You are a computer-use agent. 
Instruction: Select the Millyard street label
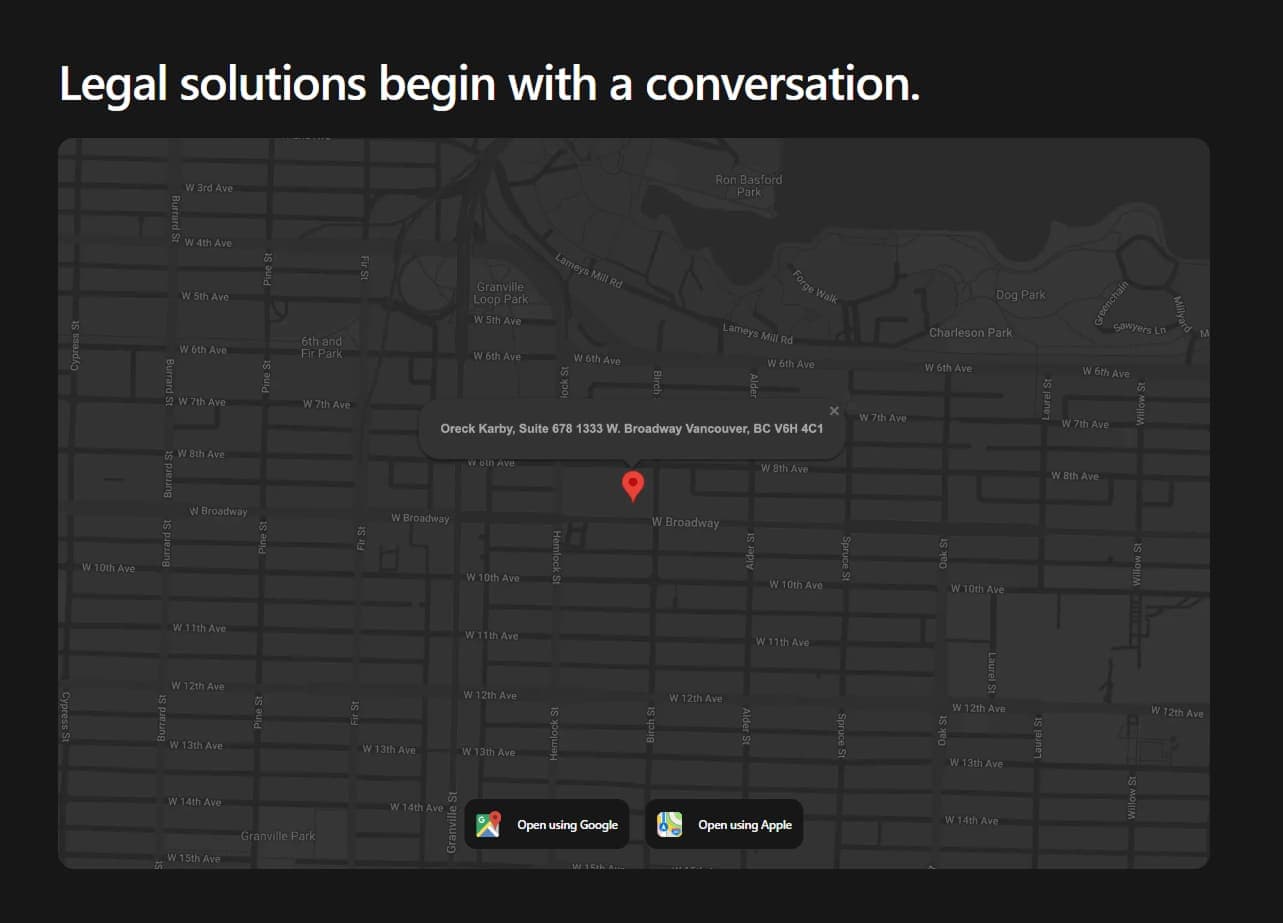(x=1183, y=313)
